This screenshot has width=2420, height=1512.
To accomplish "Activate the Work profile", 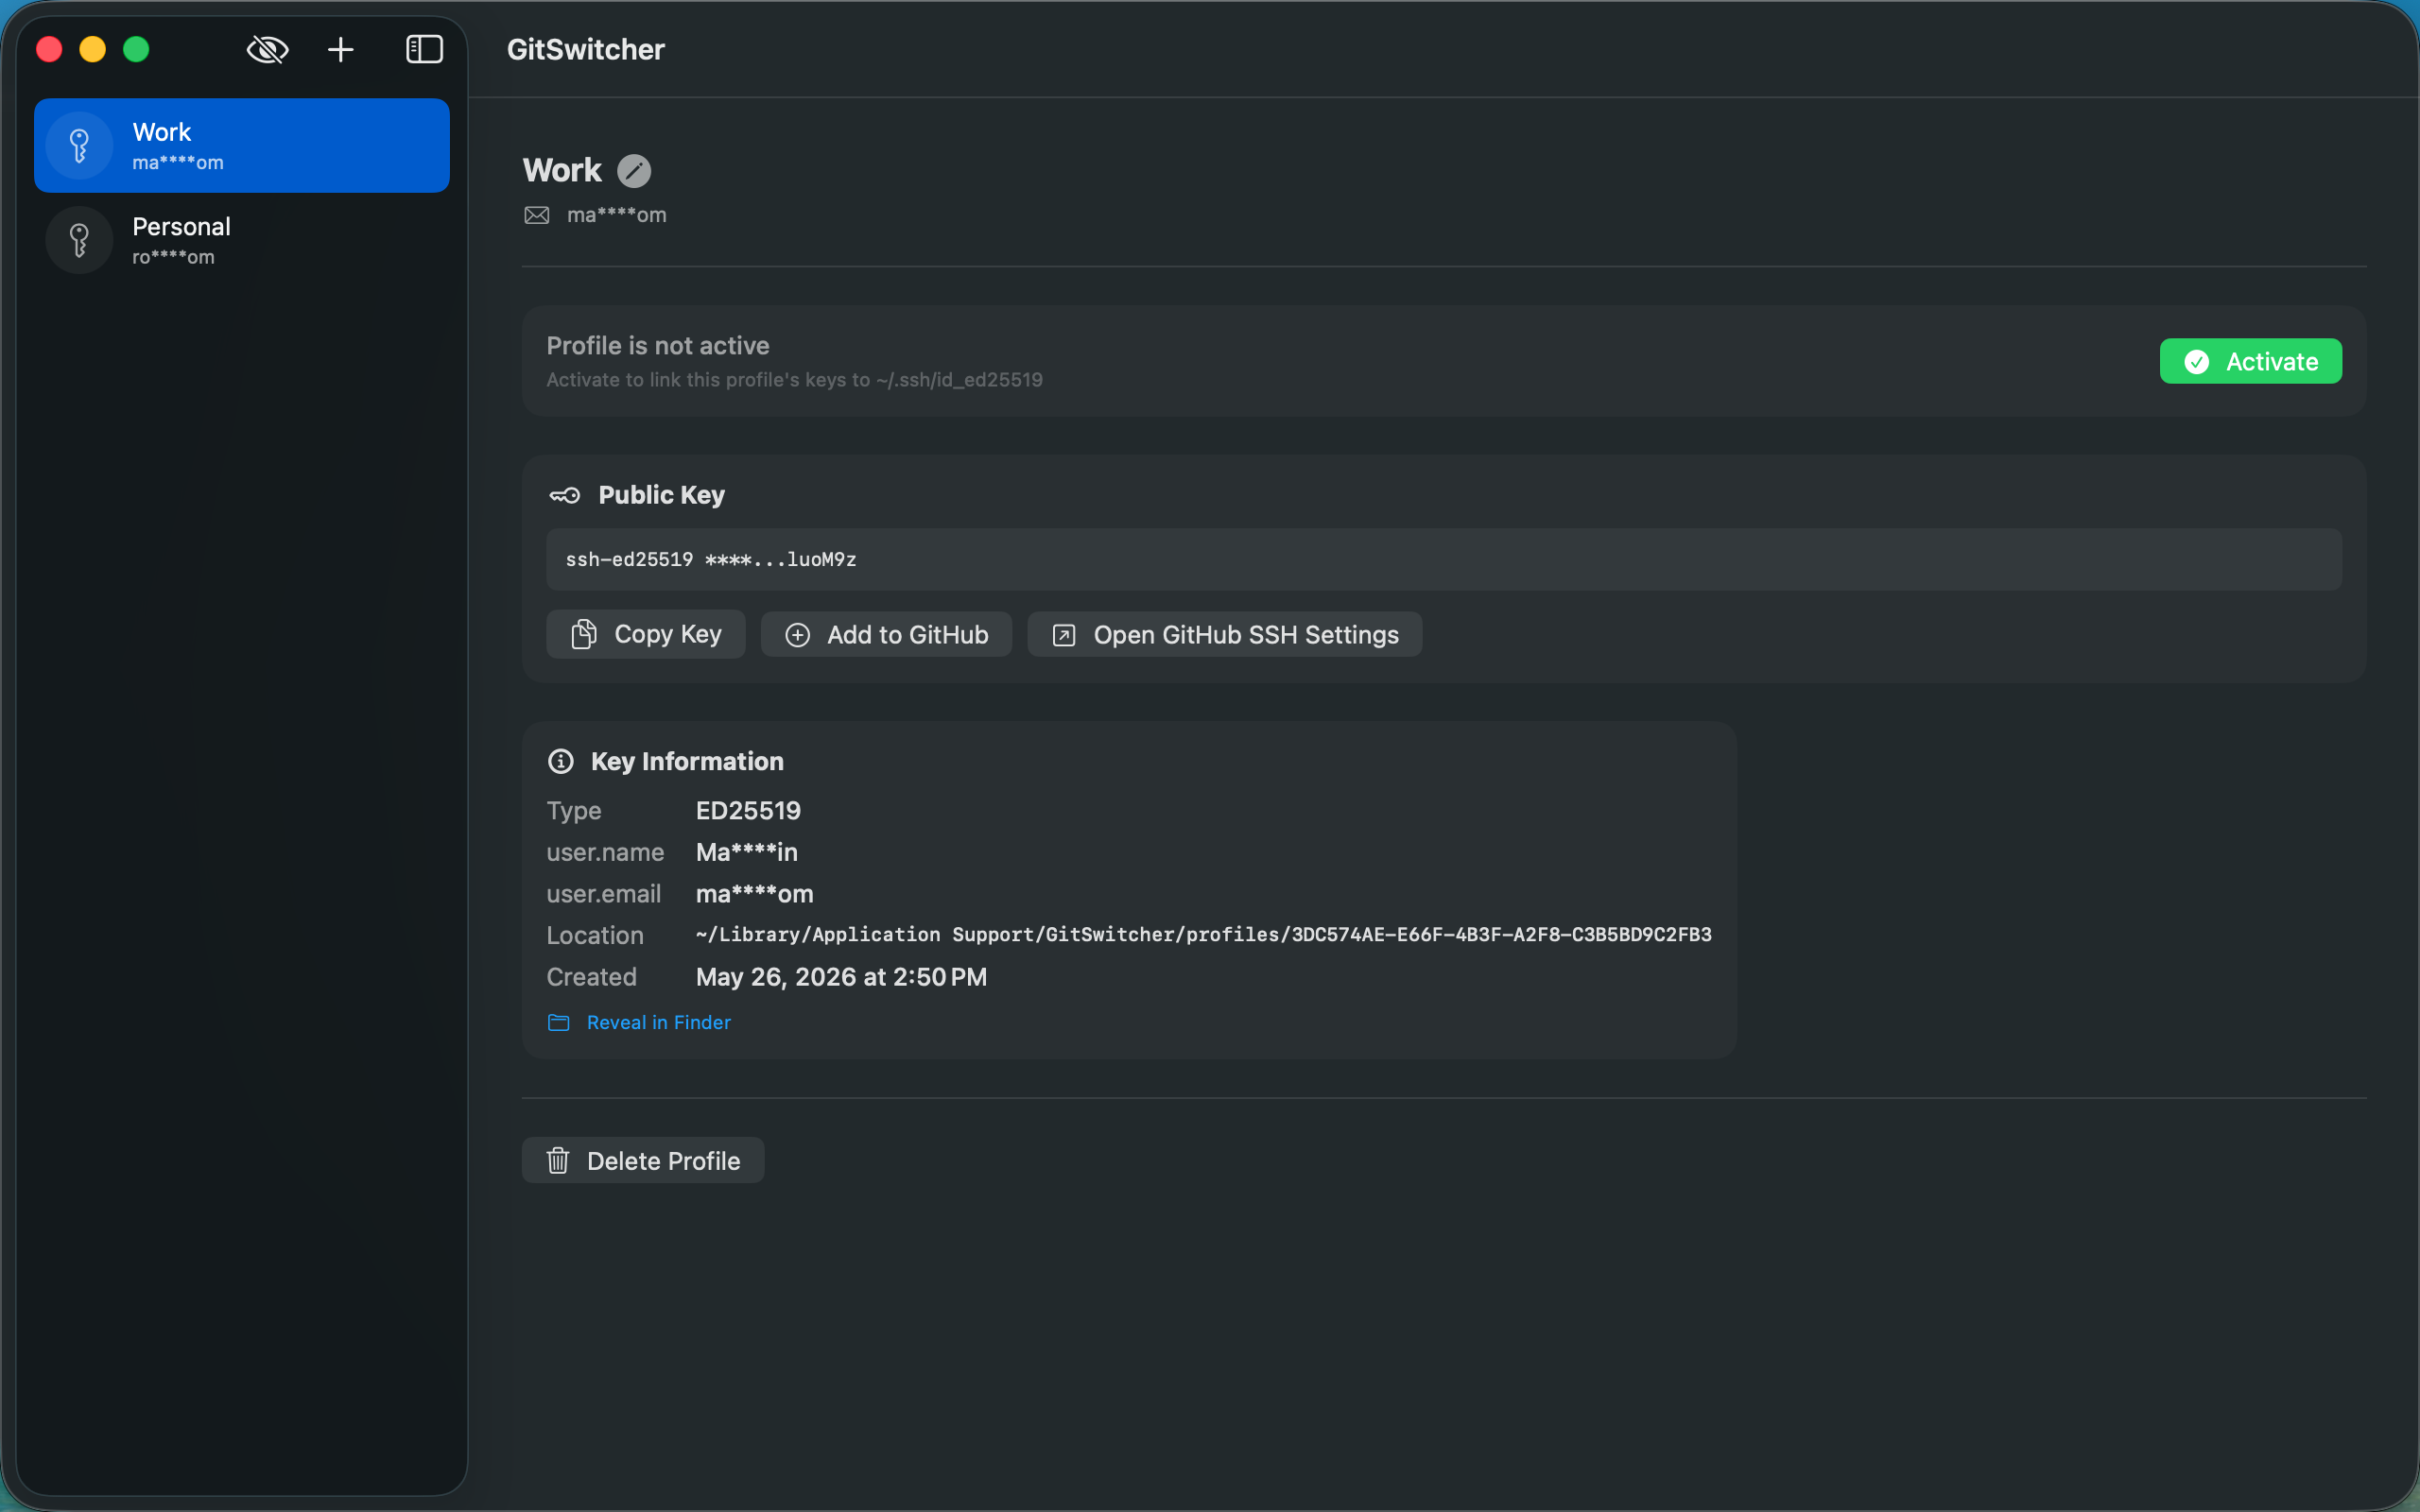I will (2250, 361).
